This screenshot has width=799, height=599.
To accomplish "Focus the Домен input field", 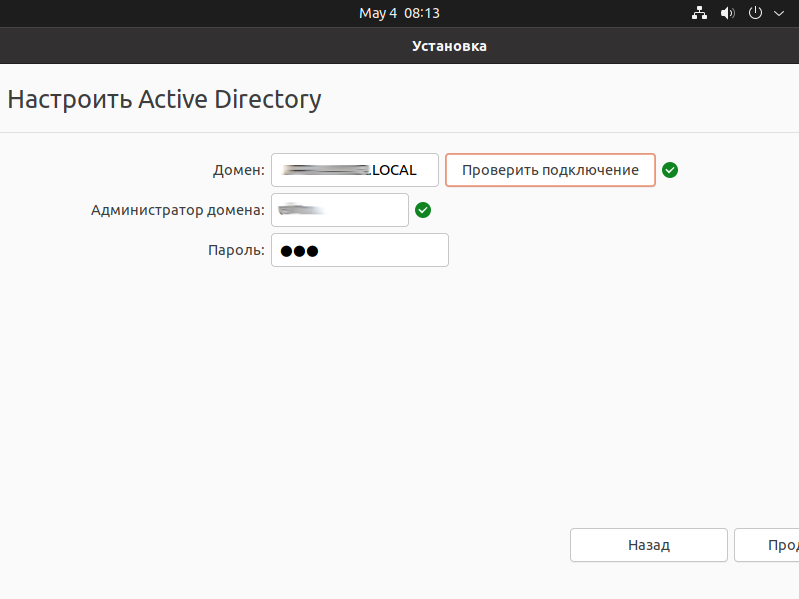I will pos(355,170).
